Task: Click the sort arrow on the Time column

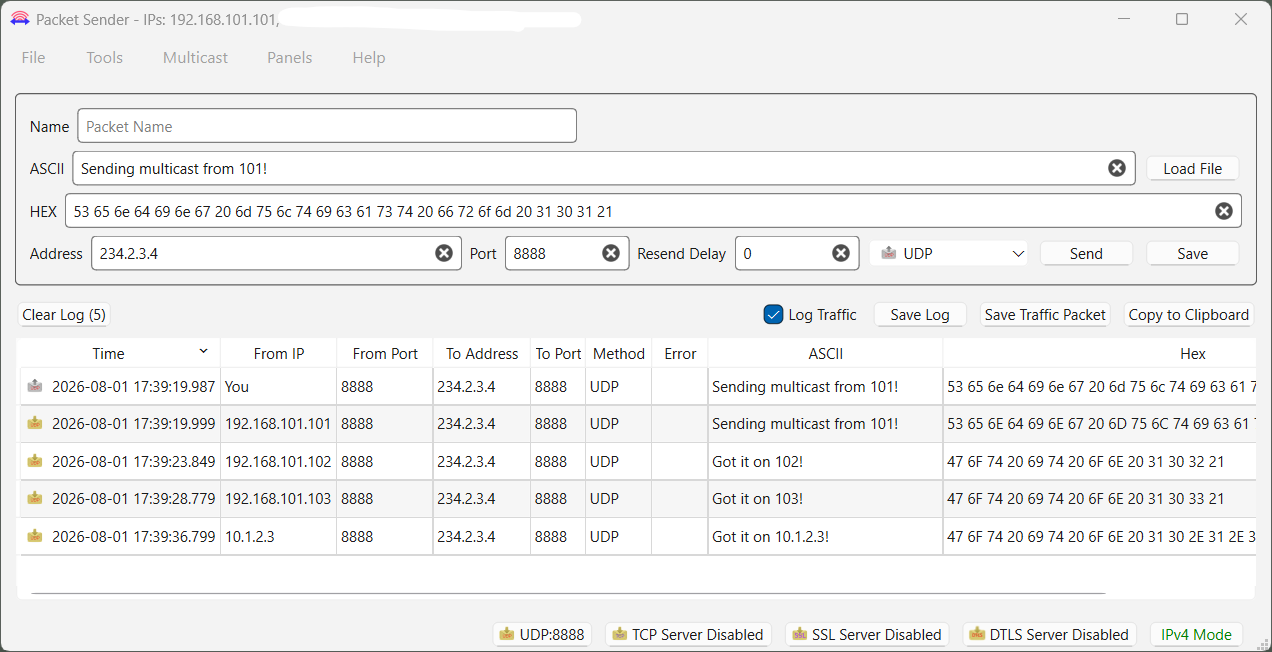Action: tap(204, 351)
